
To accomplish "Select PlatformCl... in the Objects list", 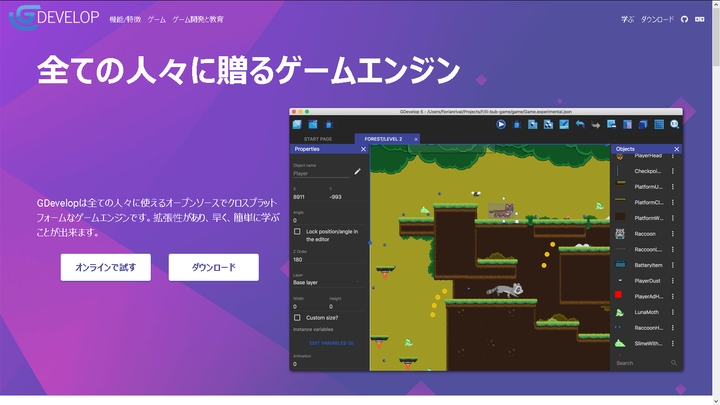I will pos(649,202).
